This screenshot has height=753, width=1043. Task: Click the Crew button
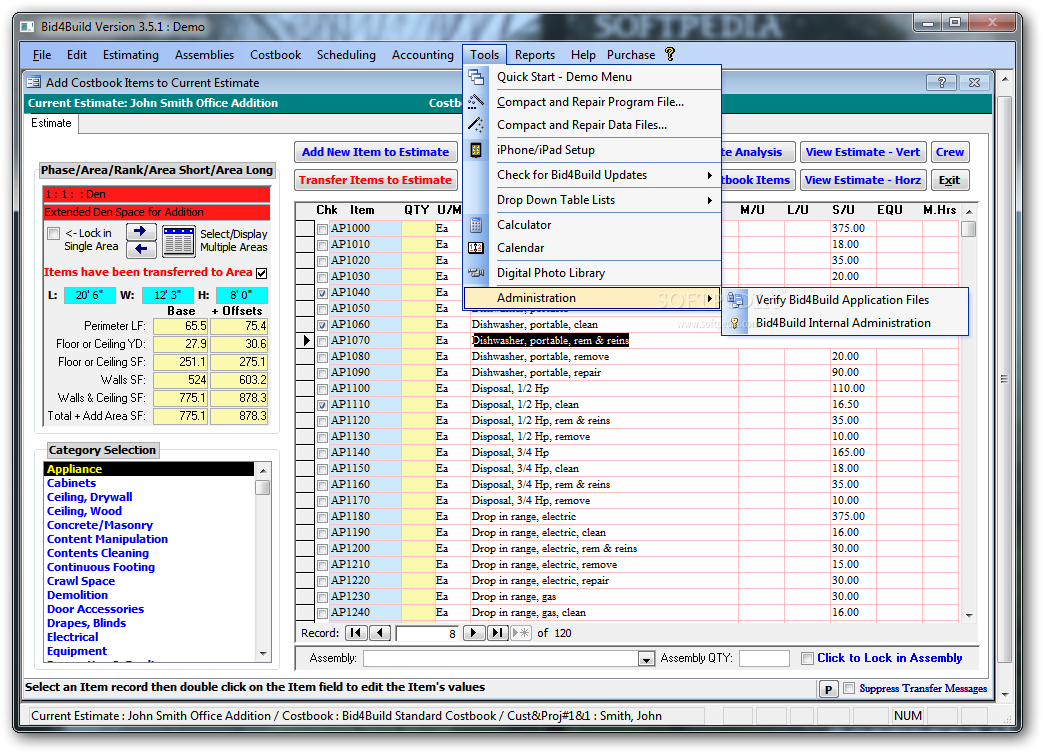pyautogui.click(x=950, y=152)
